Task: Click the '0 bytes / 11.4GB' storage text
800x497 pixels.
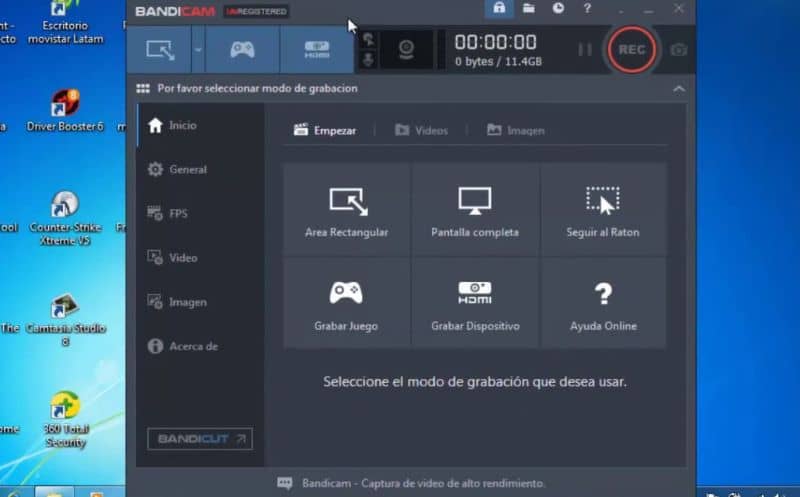Action: [x=498, y=62]
